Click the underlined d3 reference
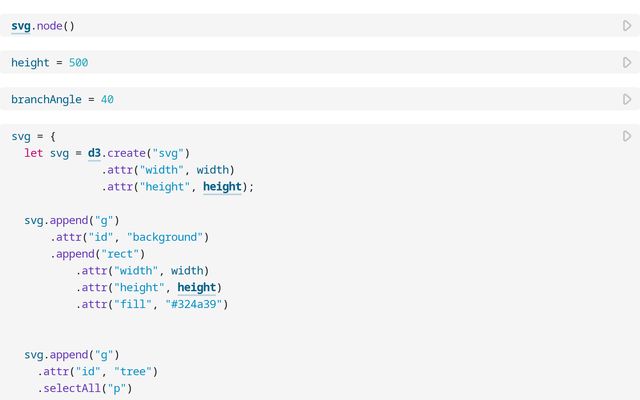Screen dimensions: 640x400 point(94,153)
